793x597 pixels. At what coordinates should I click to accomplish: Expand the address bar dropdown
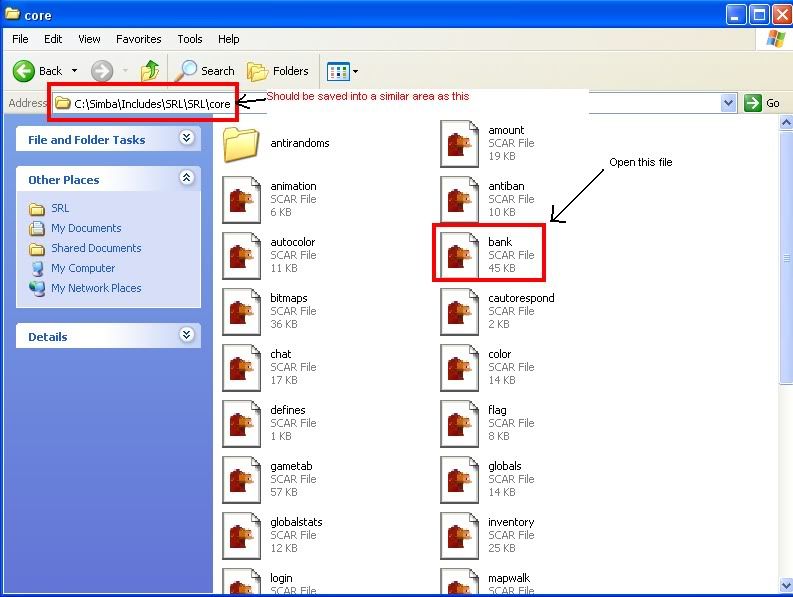(x=728, y=103)
